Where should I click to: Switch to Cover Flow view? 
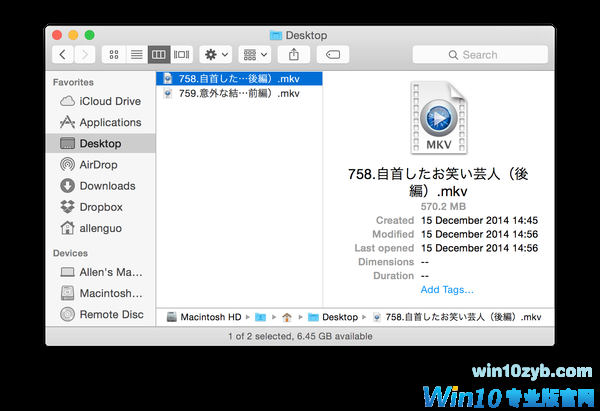[181, 55]
